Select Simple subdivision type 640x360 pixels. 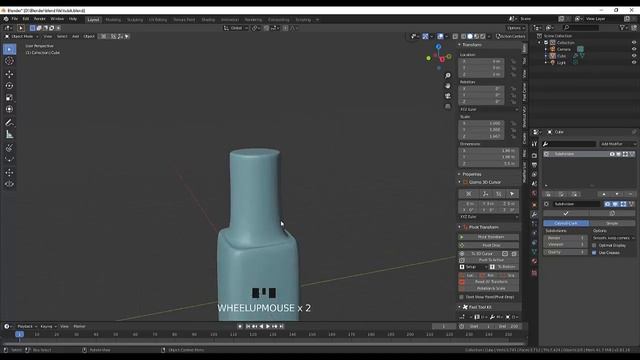pos(612,223)
